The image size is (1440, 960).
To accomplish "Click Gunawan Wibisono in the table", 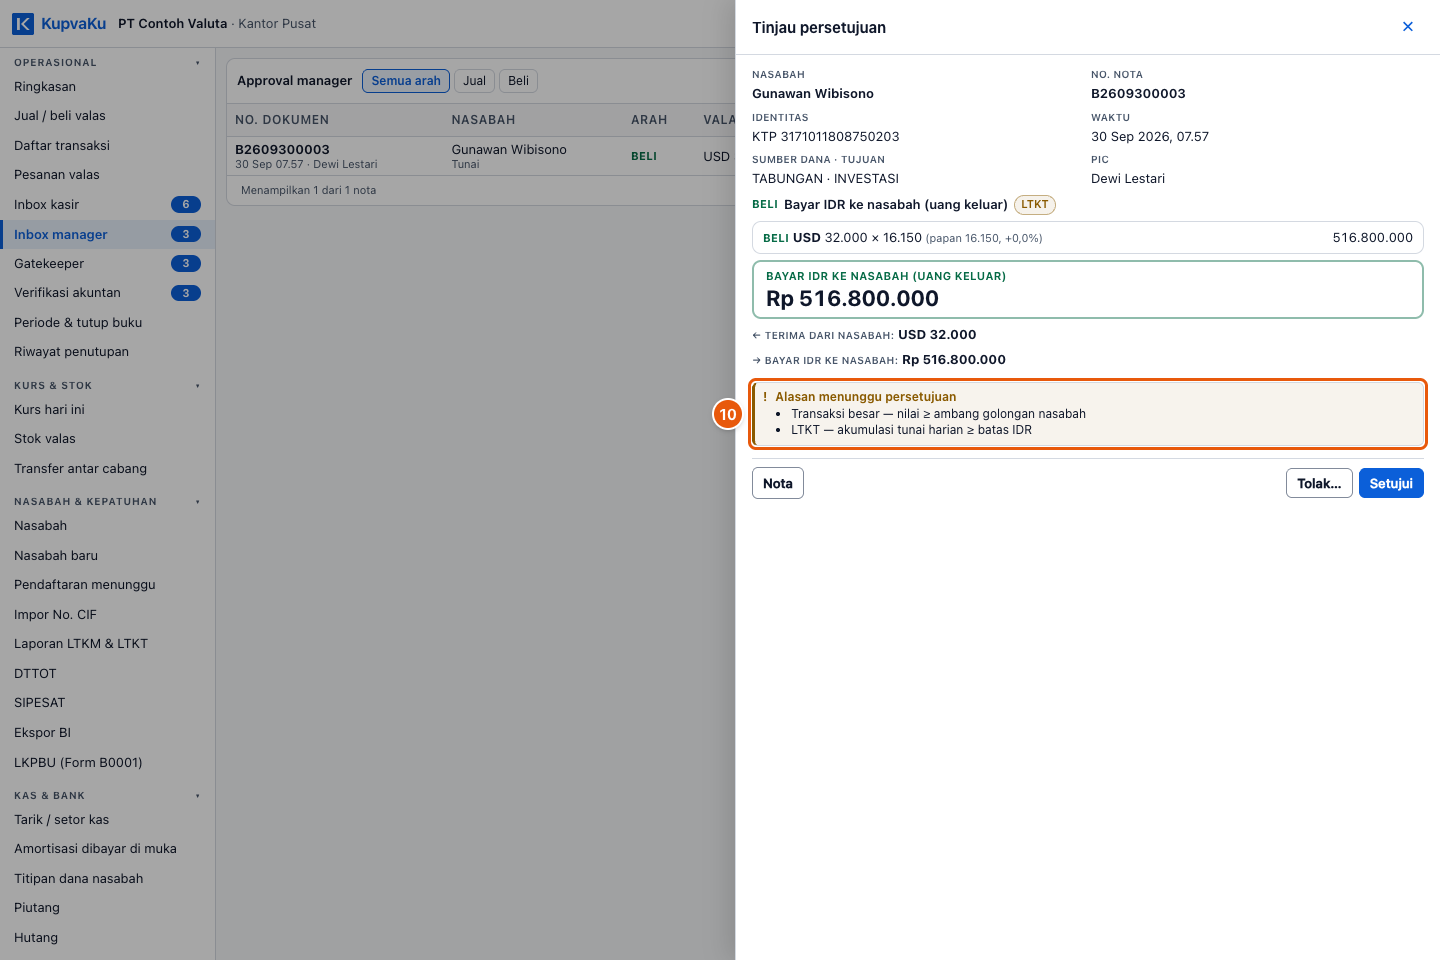I will point(509,150).
